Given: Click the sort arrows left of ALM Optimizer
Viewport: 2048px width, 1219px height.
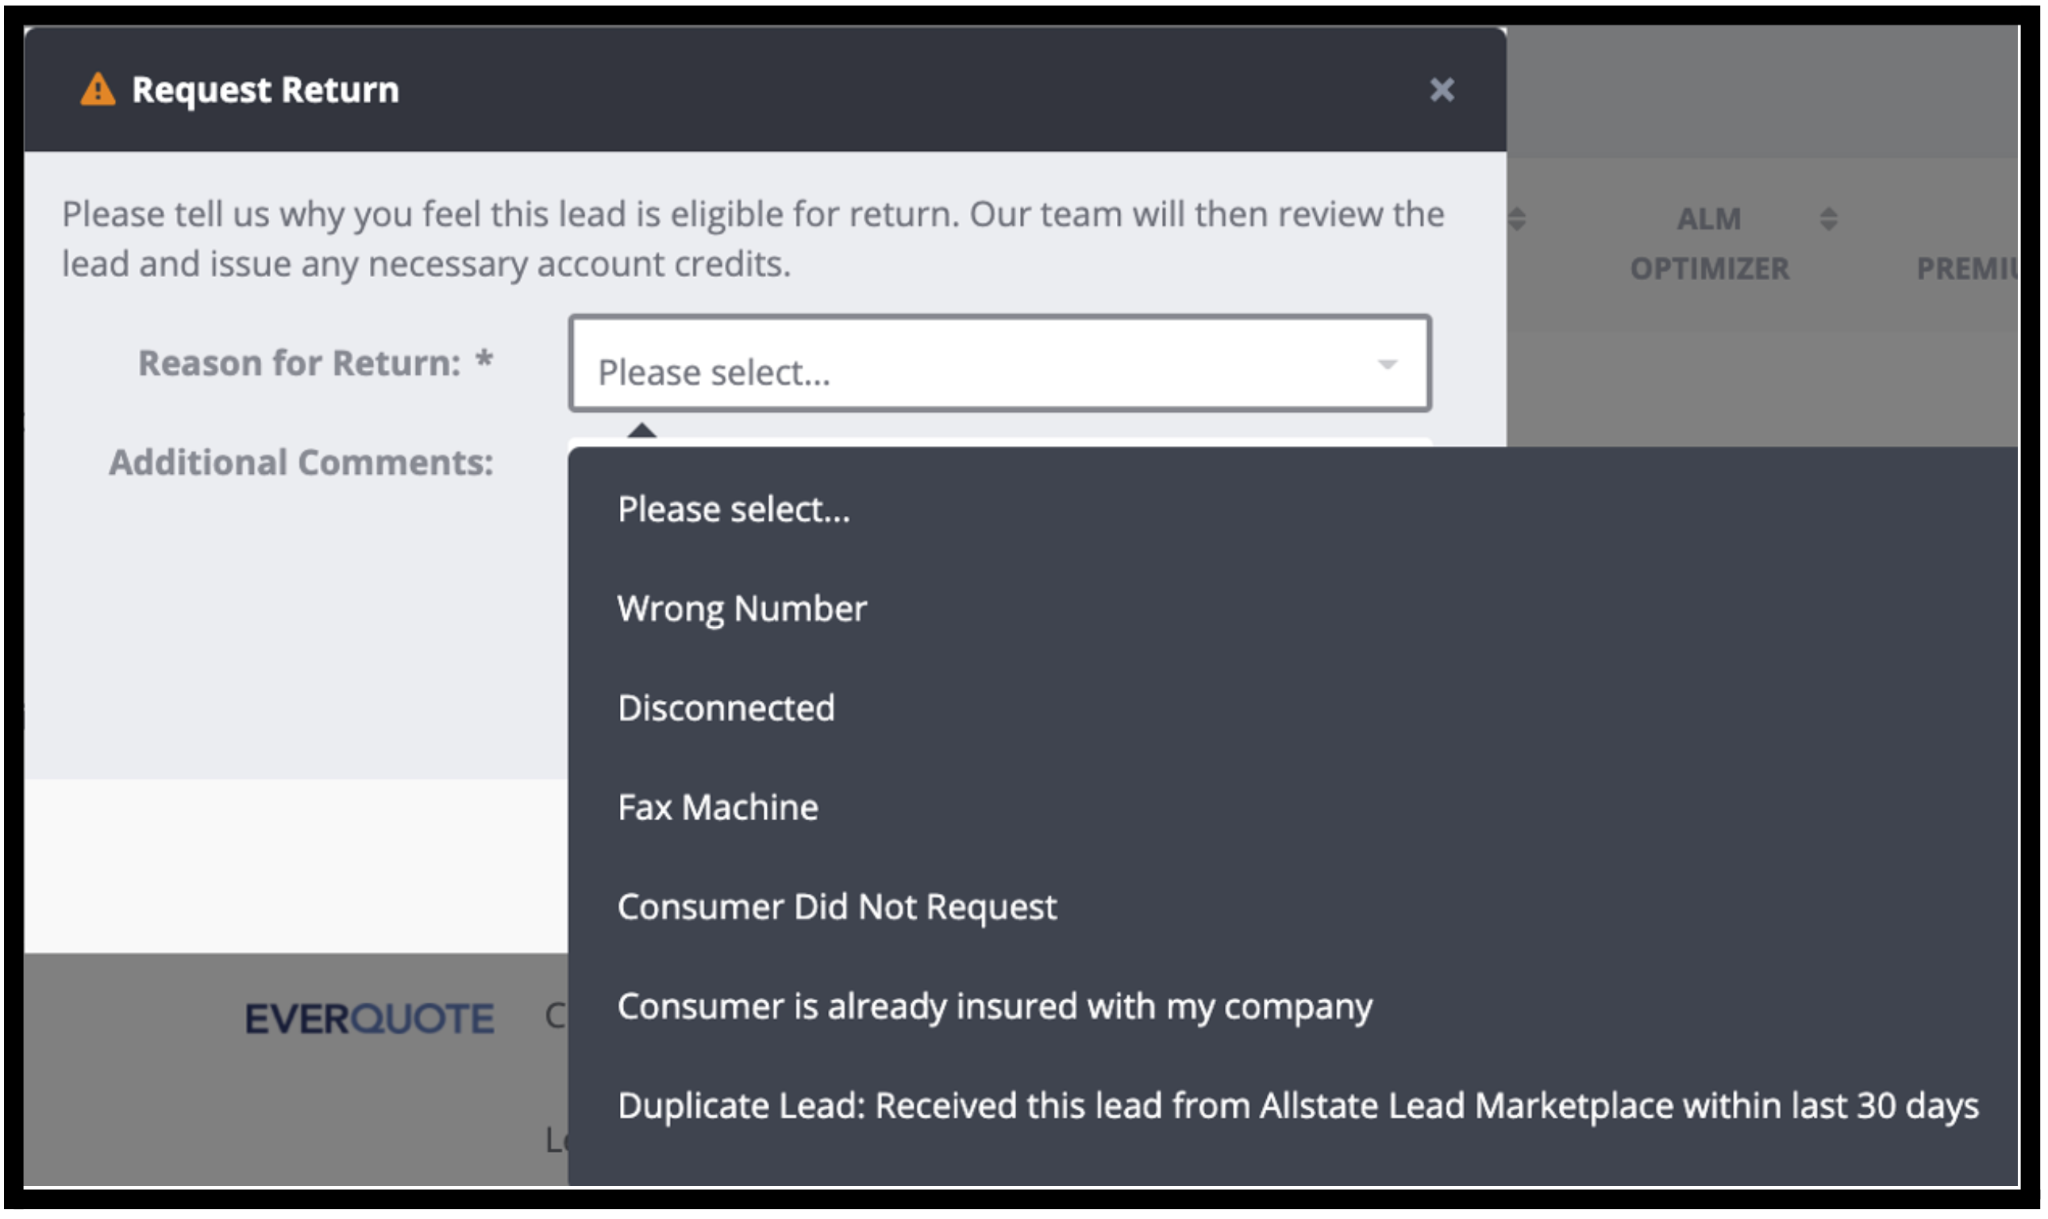Looking at the screenshot, I should [1517, 219].
